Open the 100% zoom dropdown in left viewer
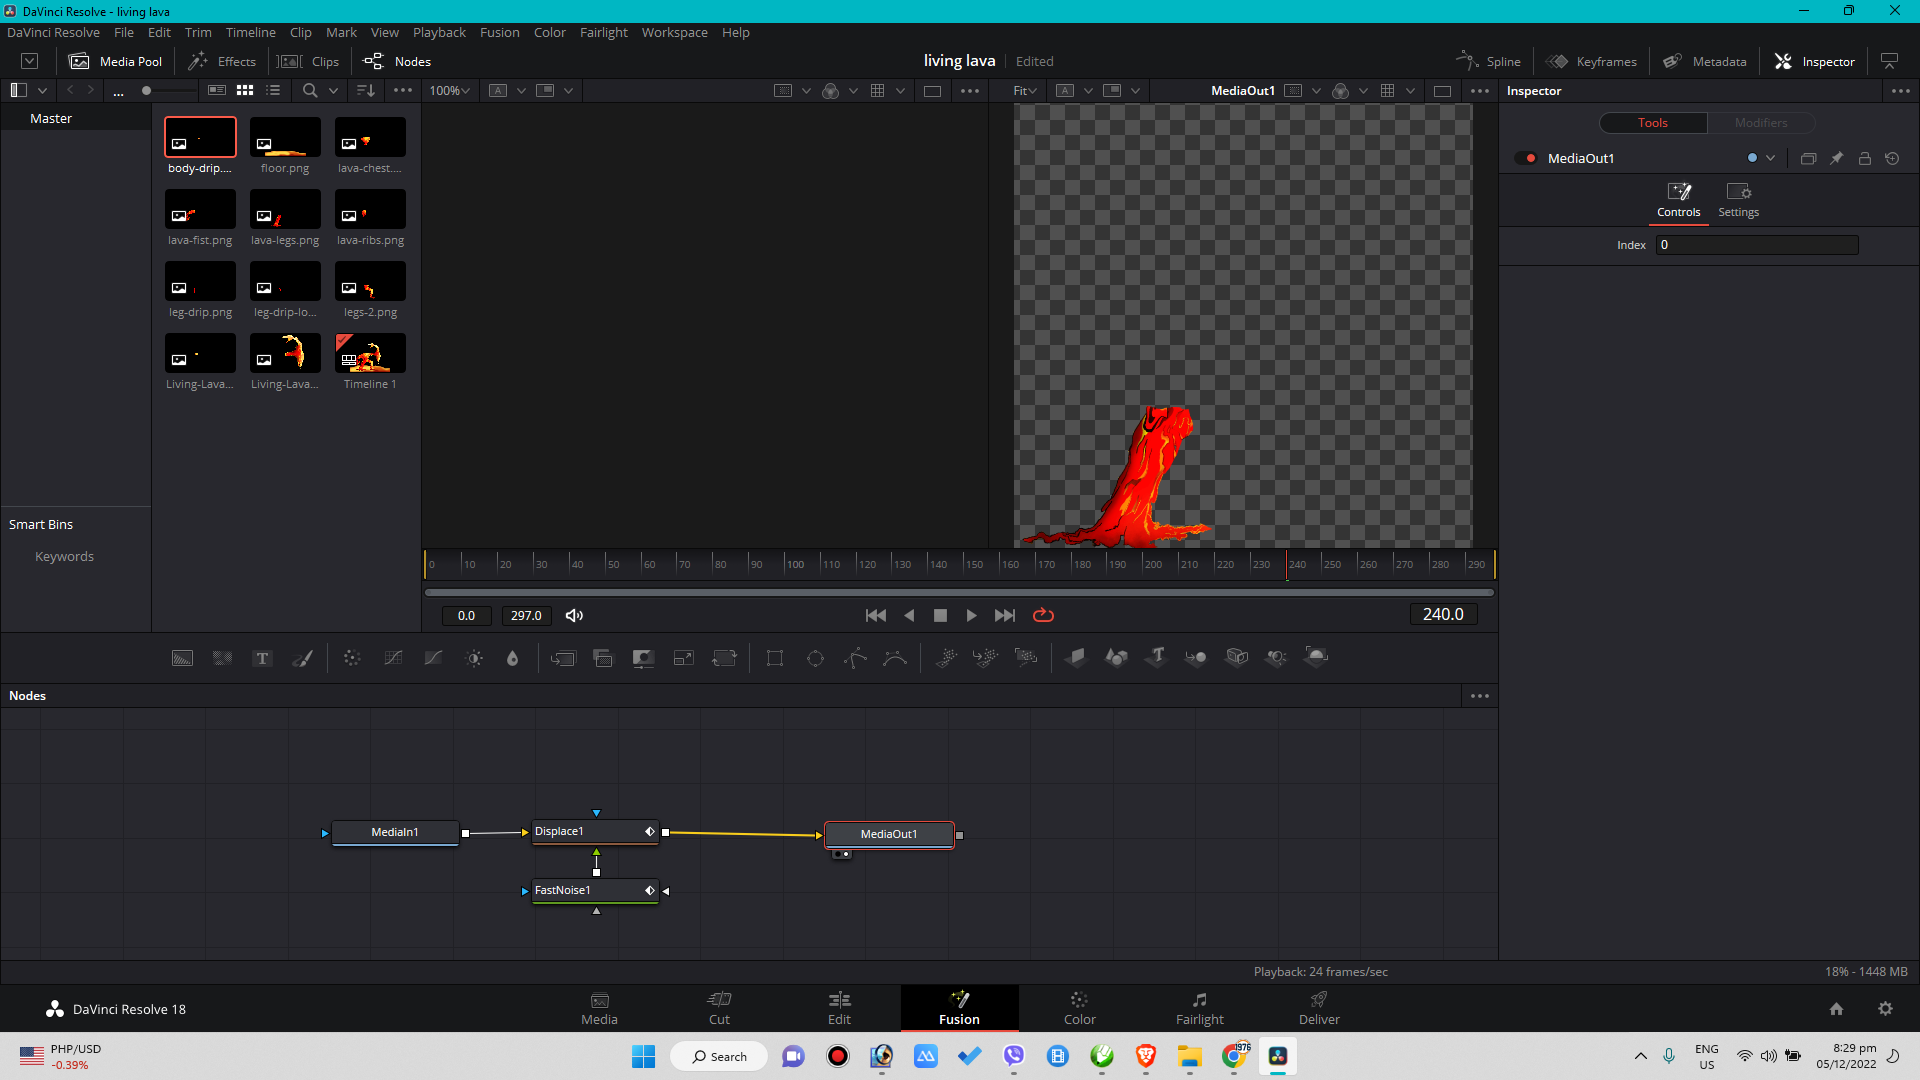 click(x=450, y=90)
